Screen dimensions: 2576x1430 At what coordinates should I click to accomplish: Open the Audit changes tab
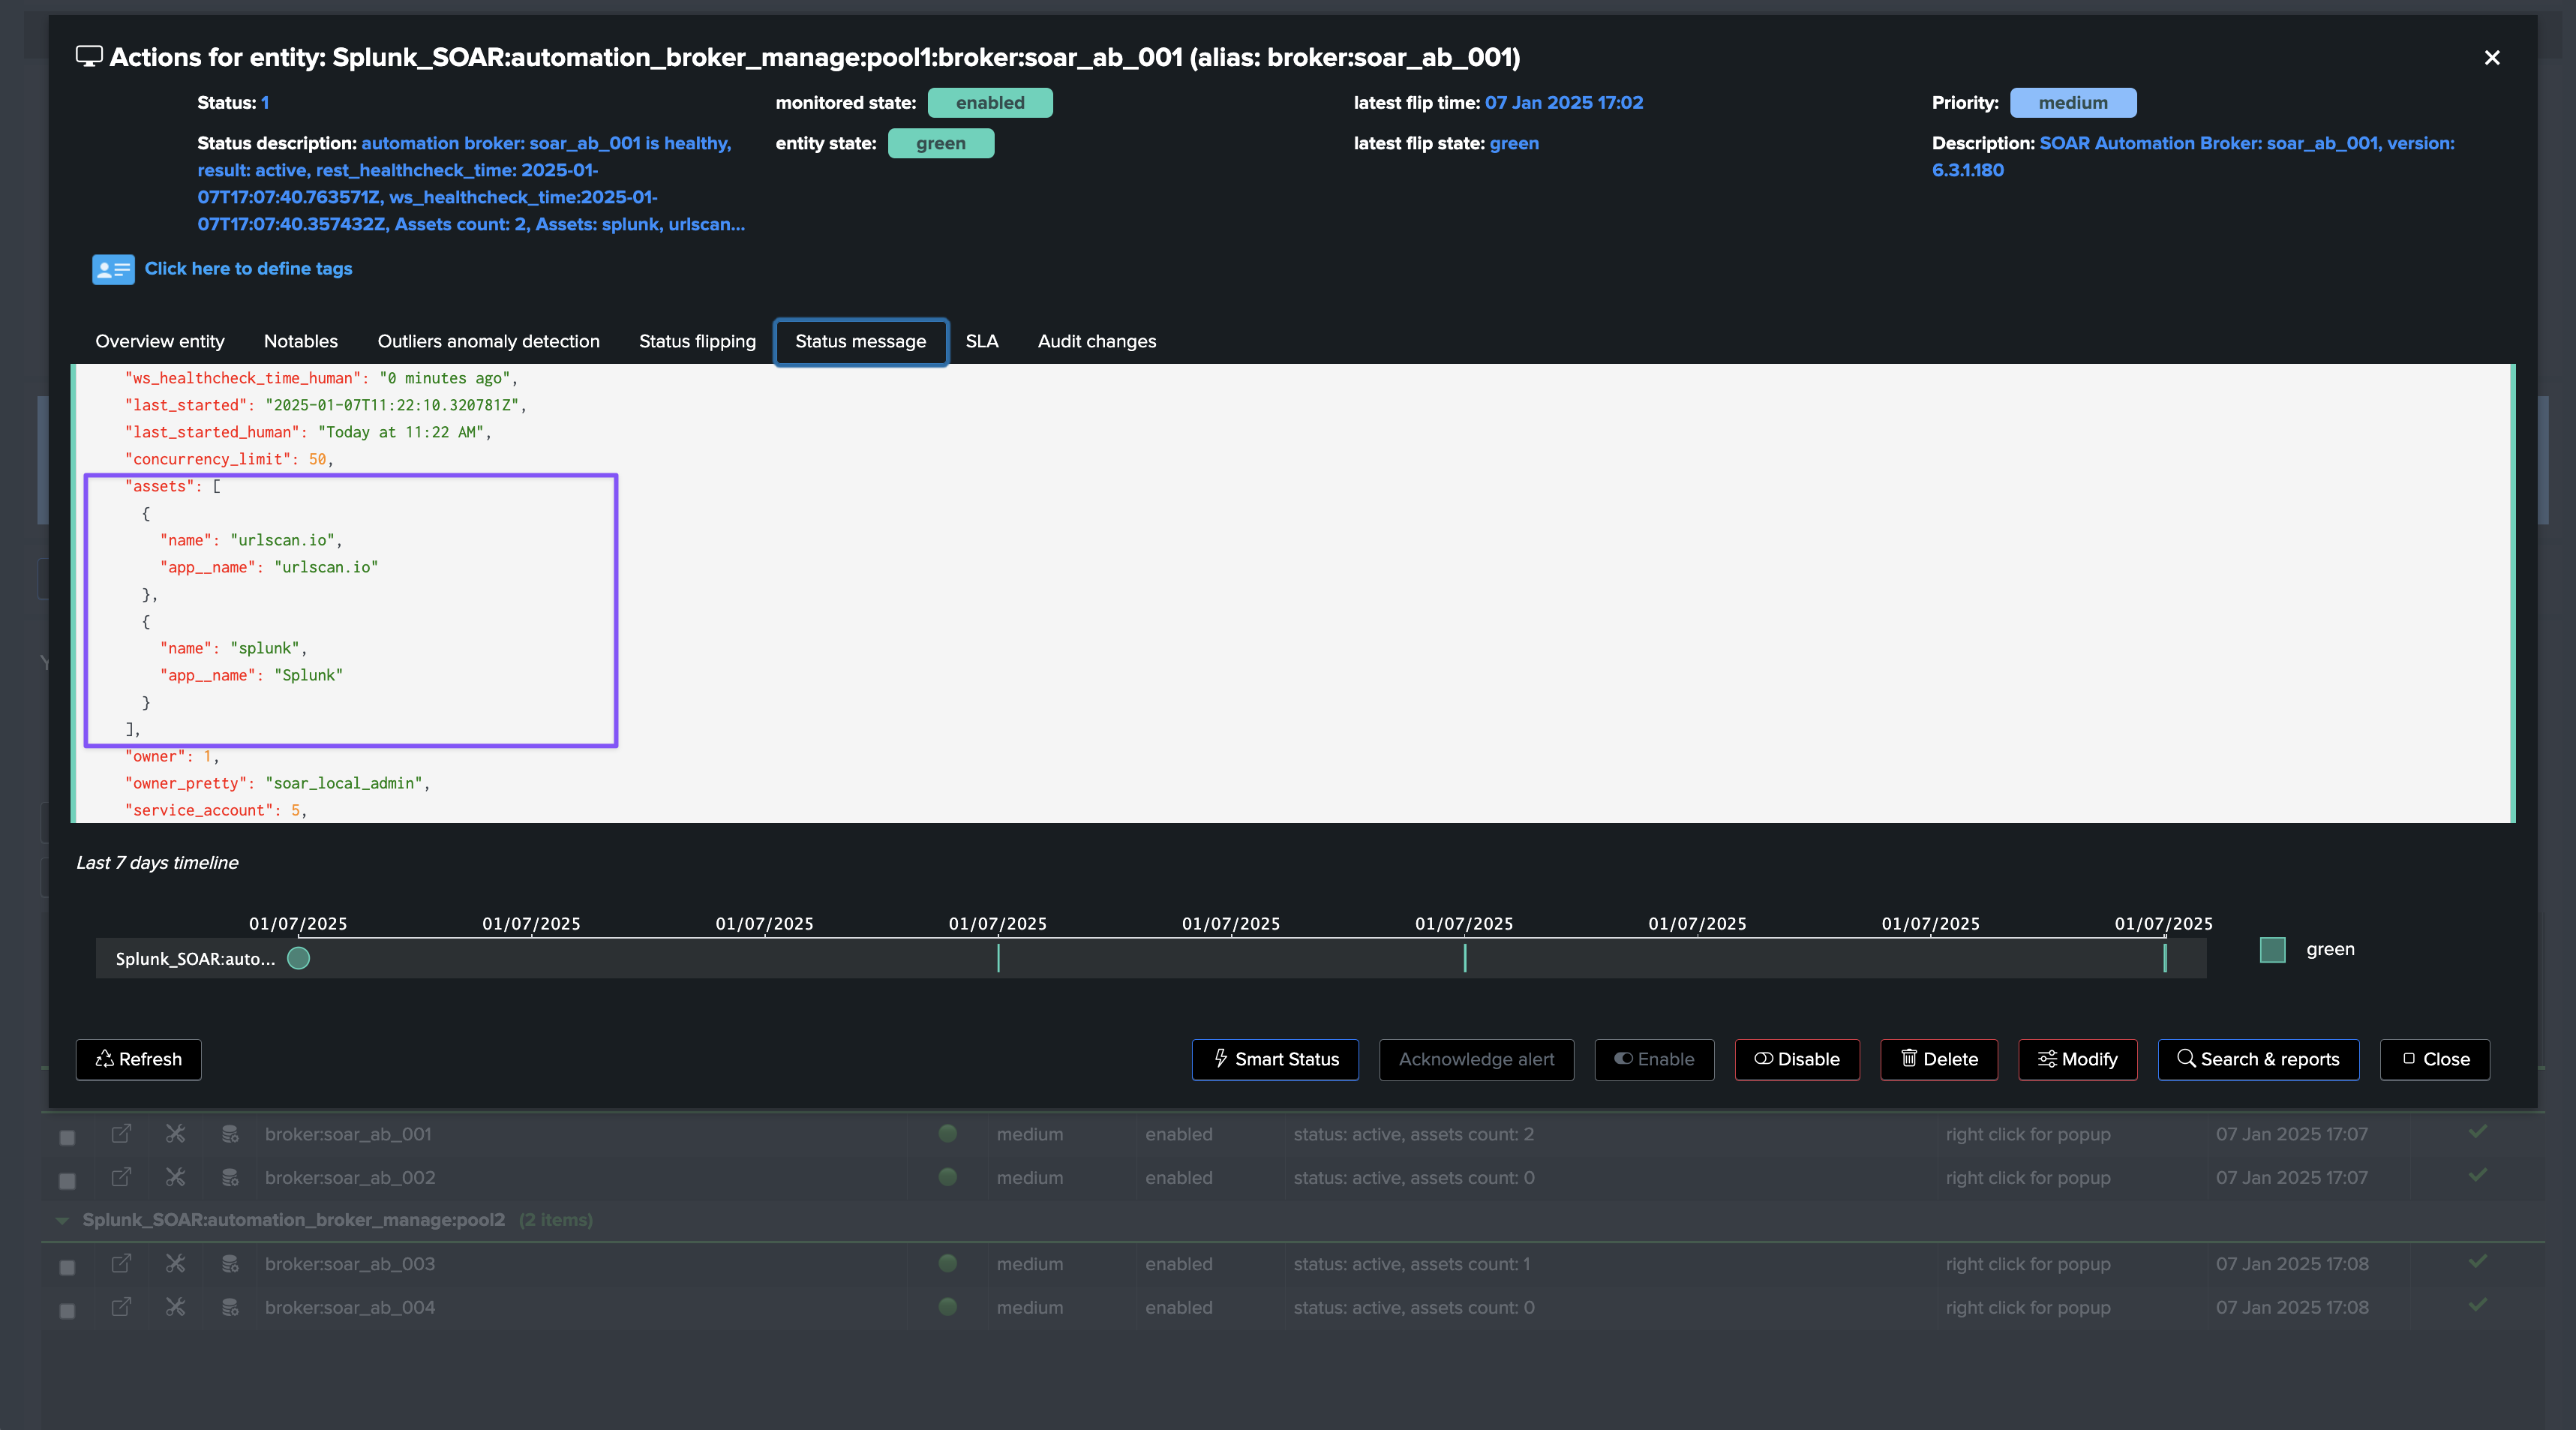(x=1096, y=341)
